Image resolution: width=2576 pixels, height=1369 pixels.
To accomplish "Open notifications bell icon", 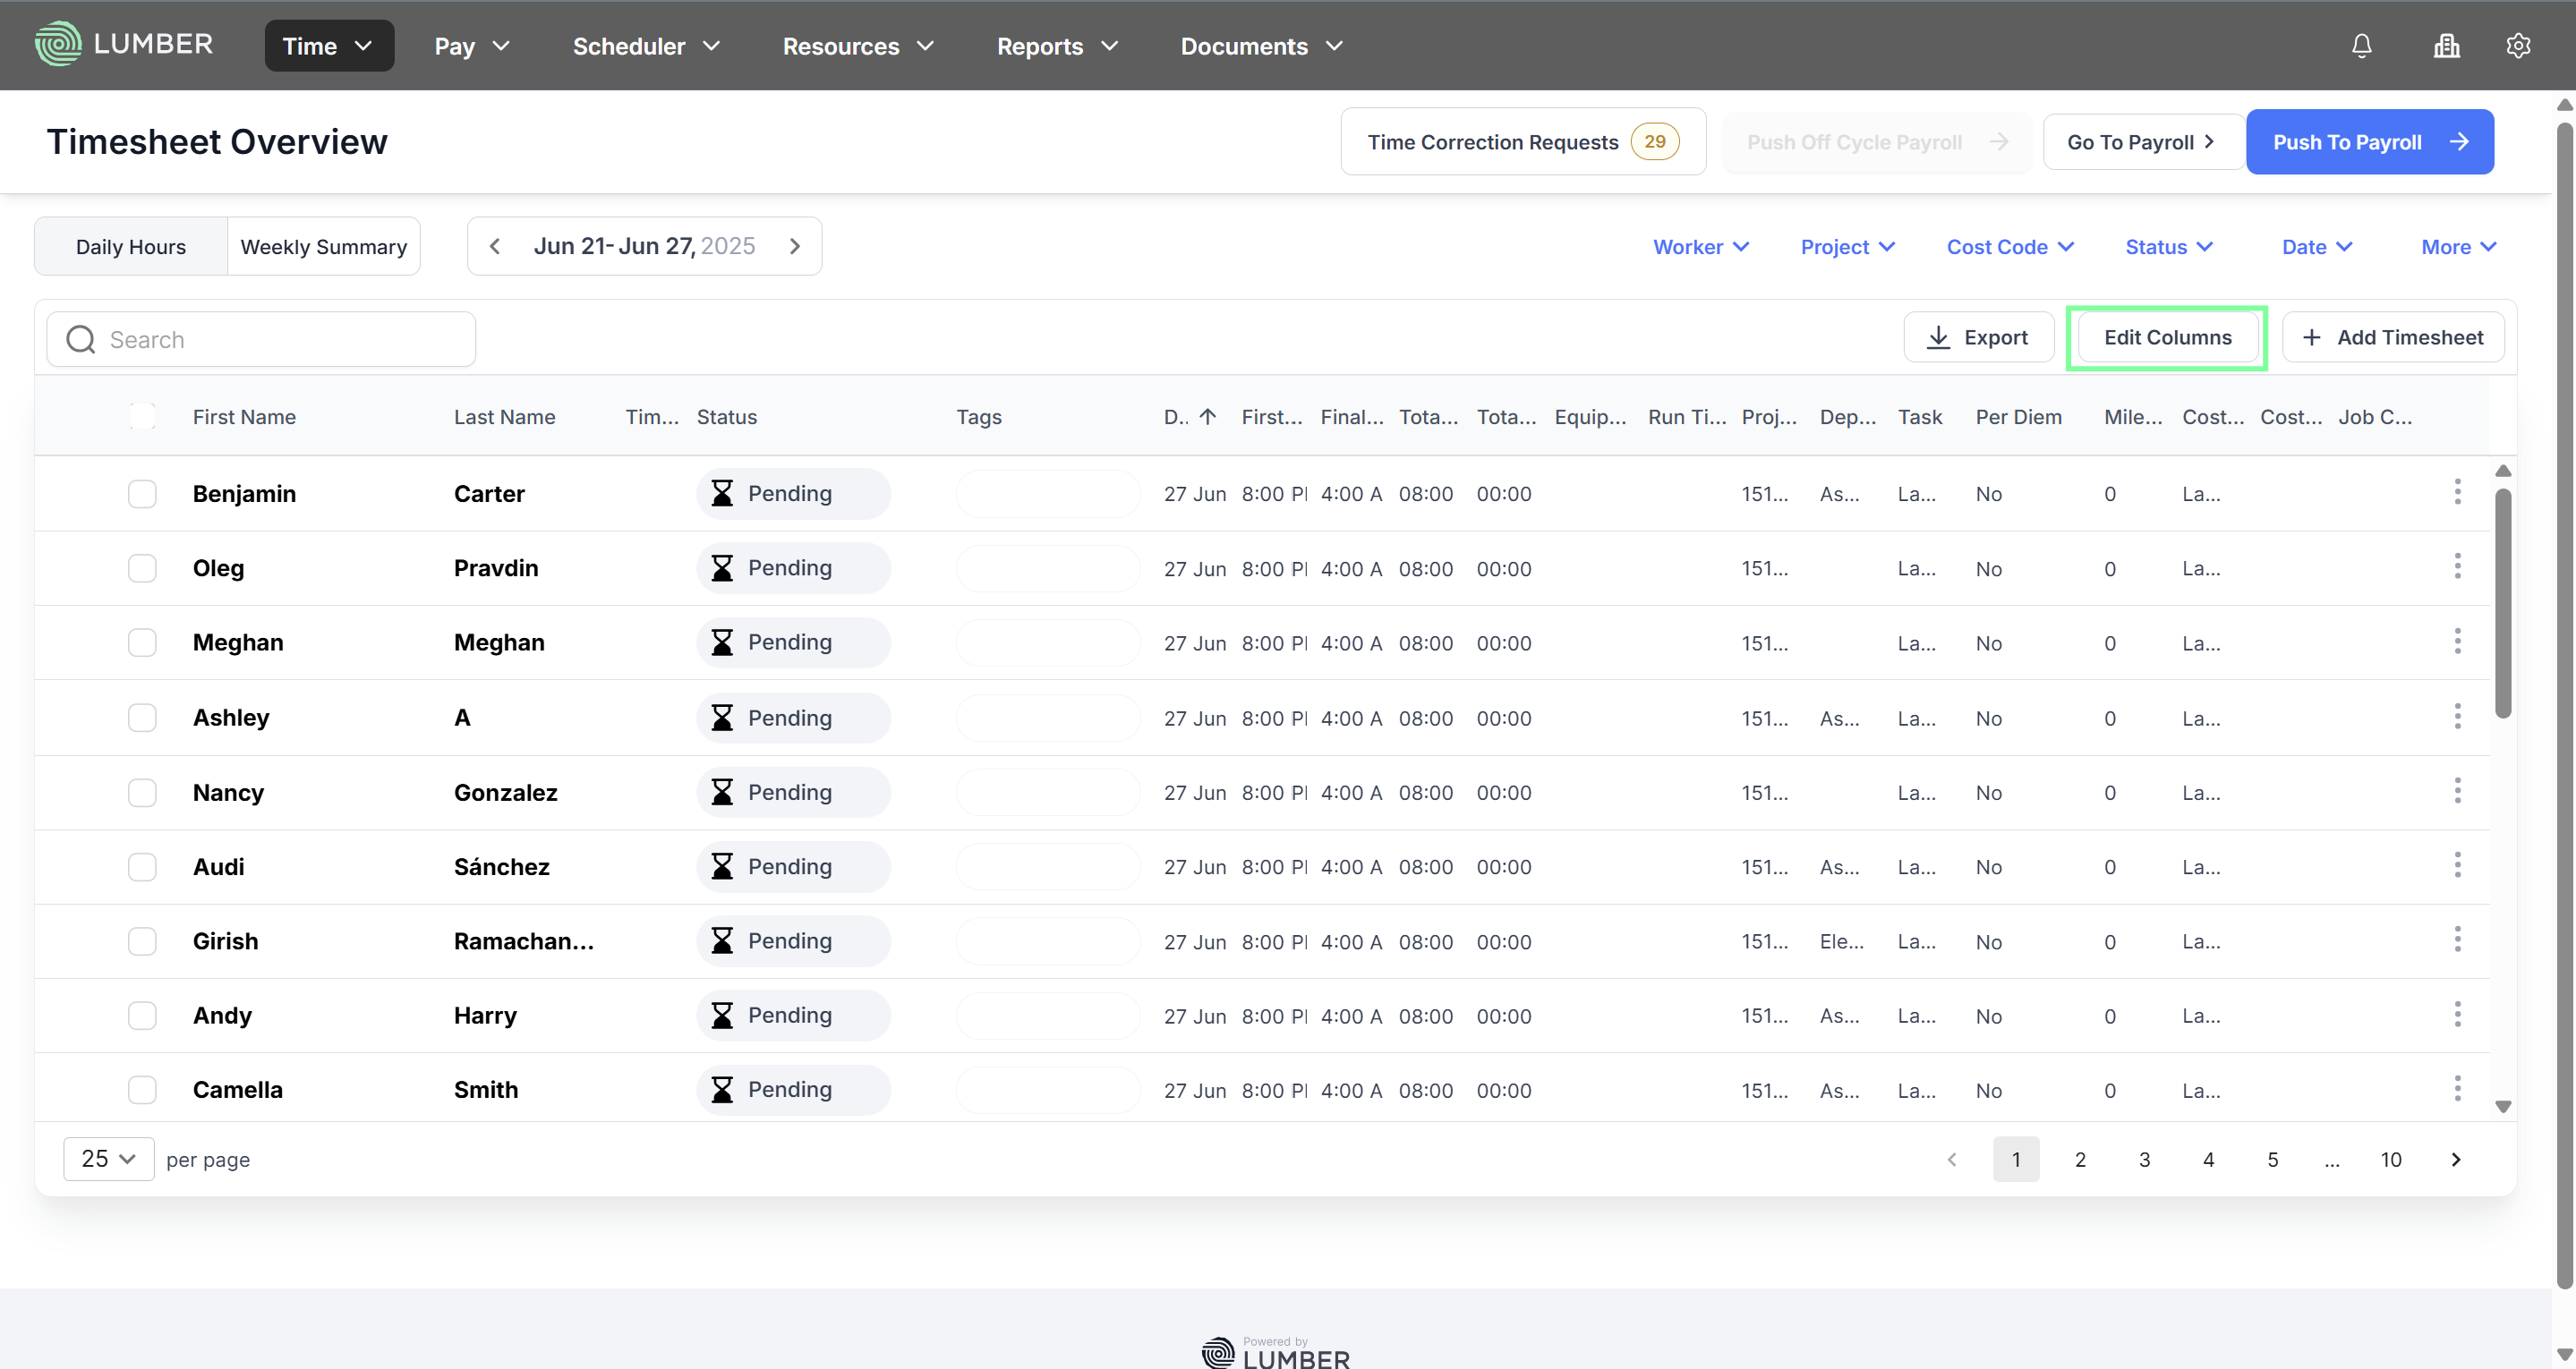I will (x=2361, y=45).
